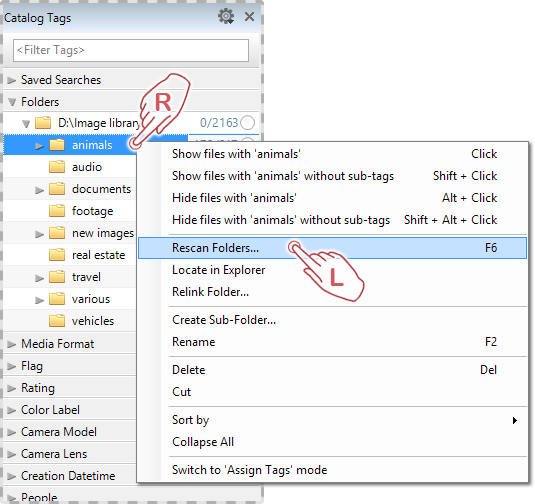The height and width of the screenshot is (504, 535).
Task: Click the D:\Image library folder icon
Action: [x=43, y=123]
